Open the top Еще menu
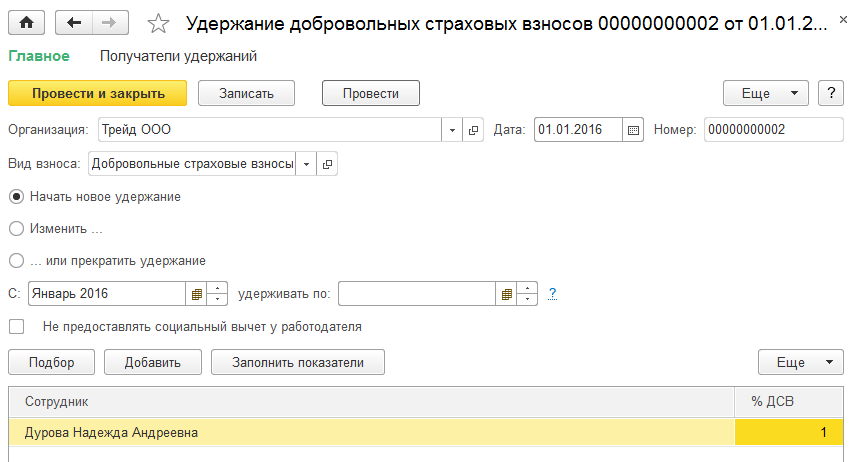Viewport: 859px width, 462px height. 765,93
